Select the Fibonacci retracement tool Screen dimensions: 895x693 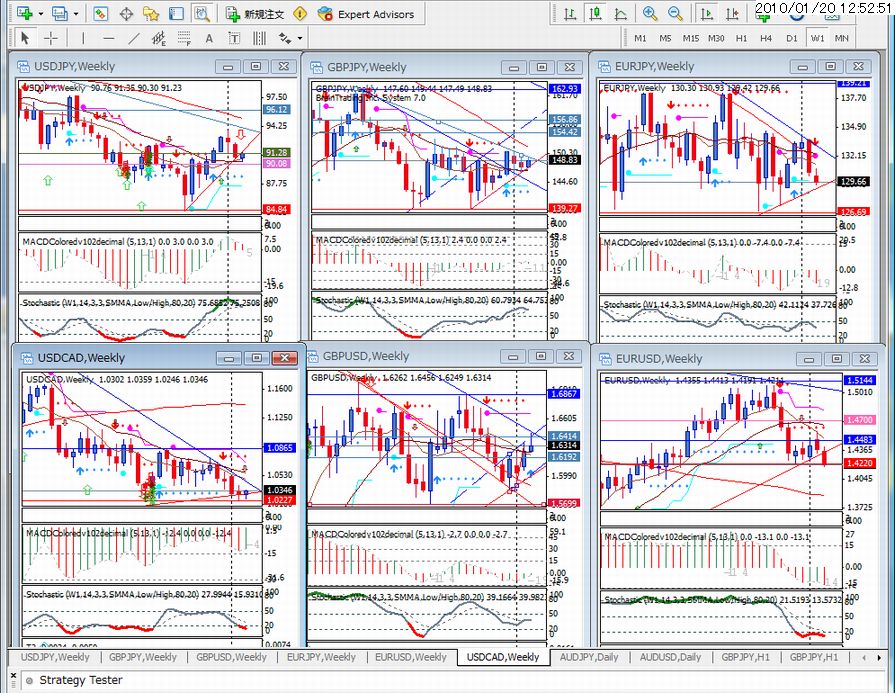pos(184,38)
